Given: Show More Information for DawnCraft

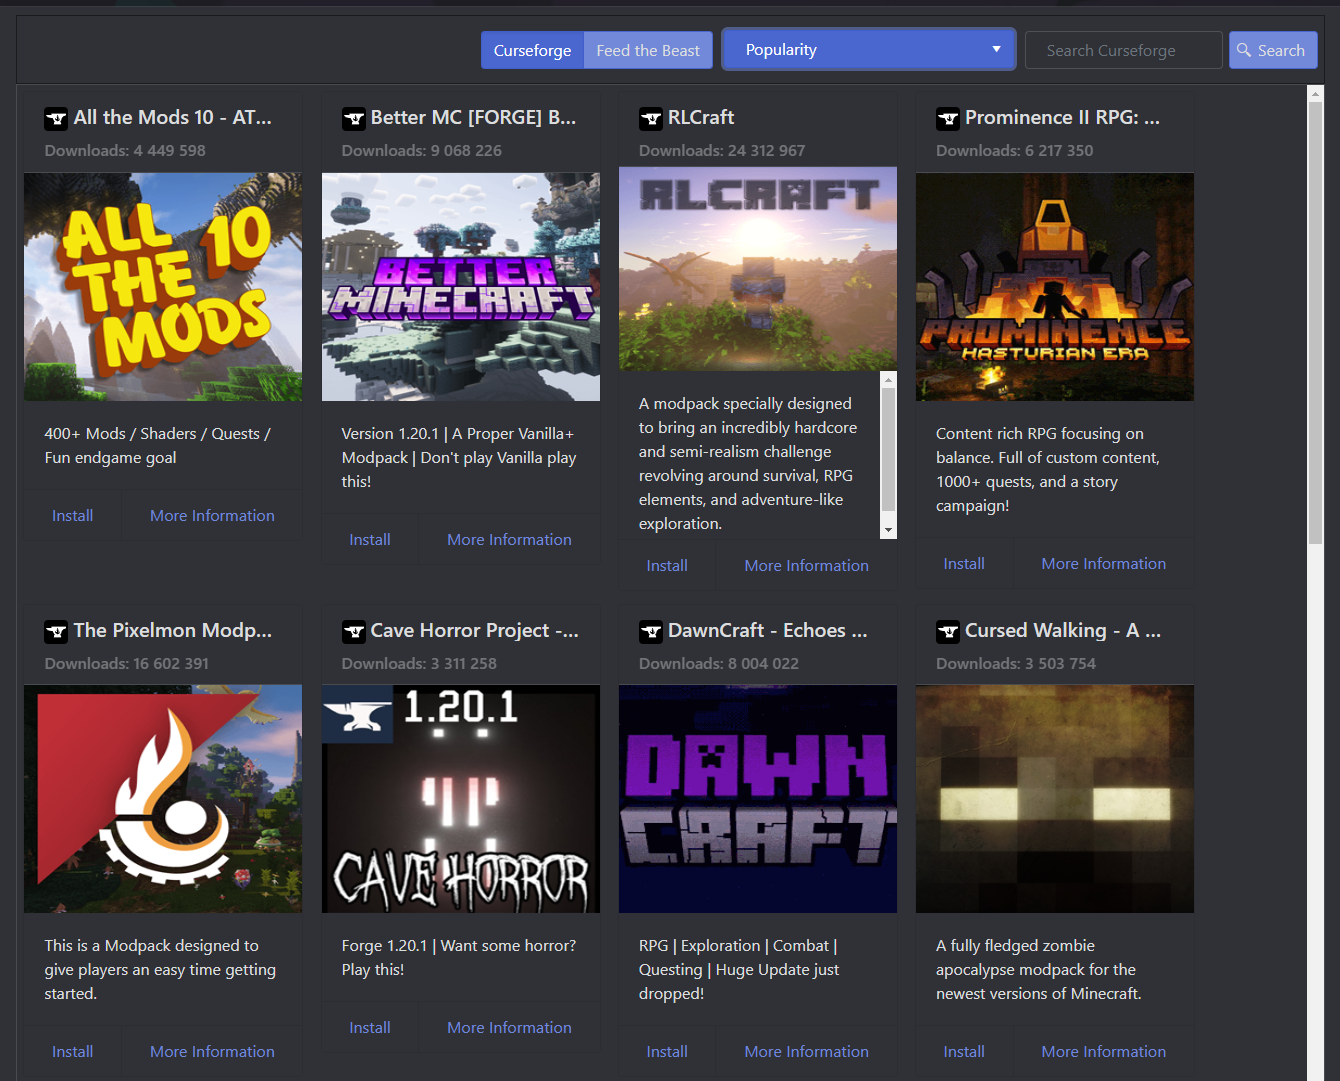Looking at the screenshot, I should click(x=806, y=1052).
